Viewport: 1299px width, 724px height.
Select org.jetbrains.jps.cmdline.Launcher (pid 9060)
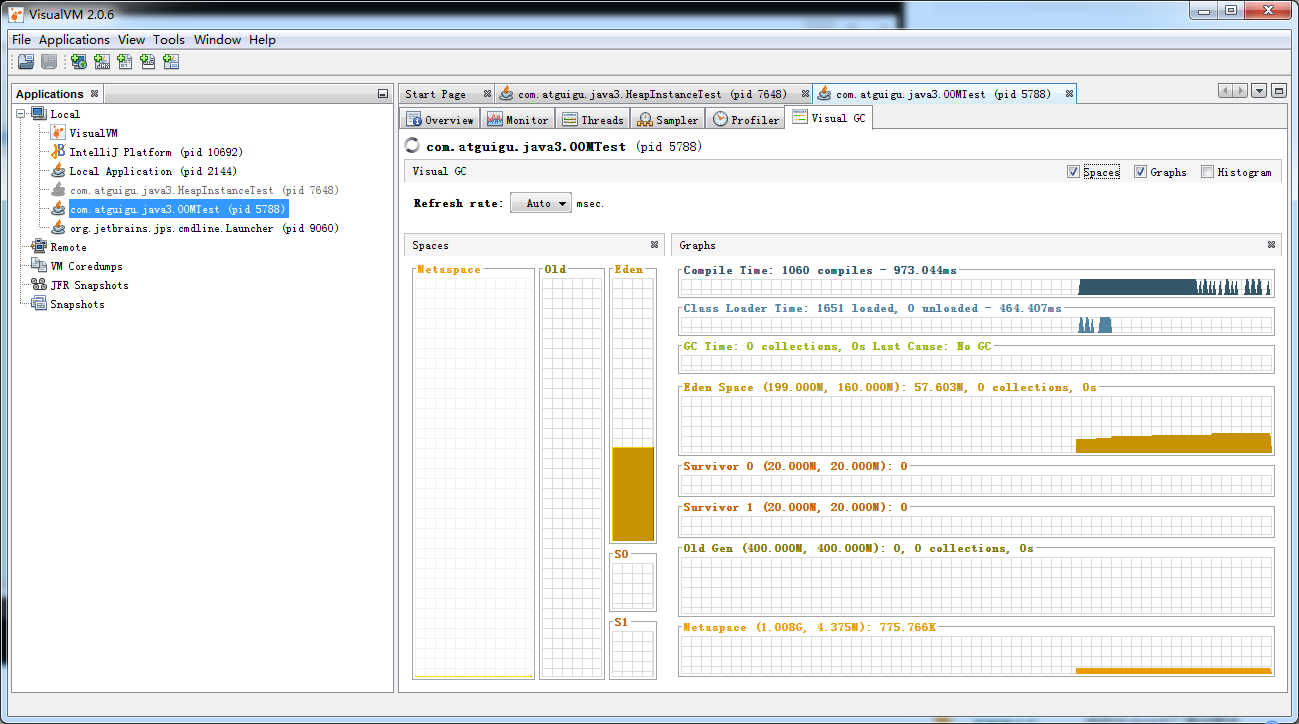coord(204,228)
